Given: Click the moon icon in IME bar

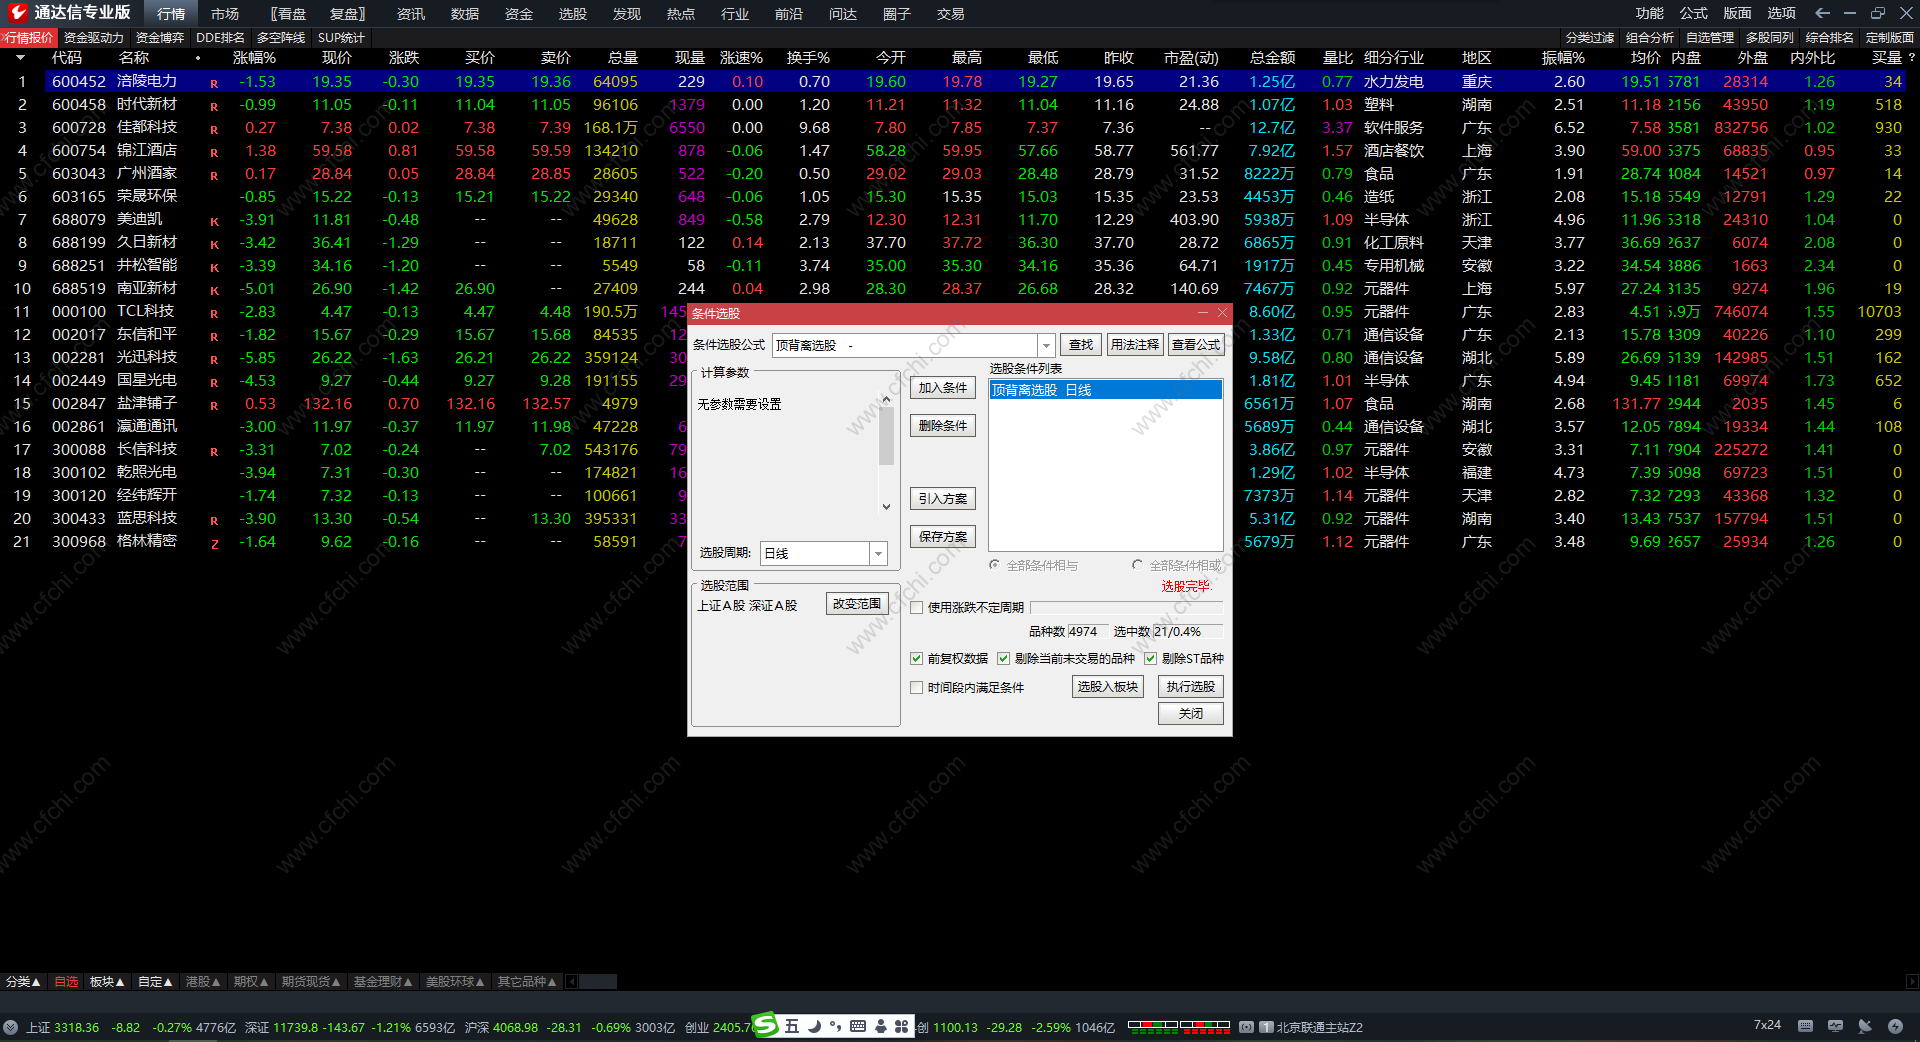Looking at the screenshot, I should [814, 1026].
